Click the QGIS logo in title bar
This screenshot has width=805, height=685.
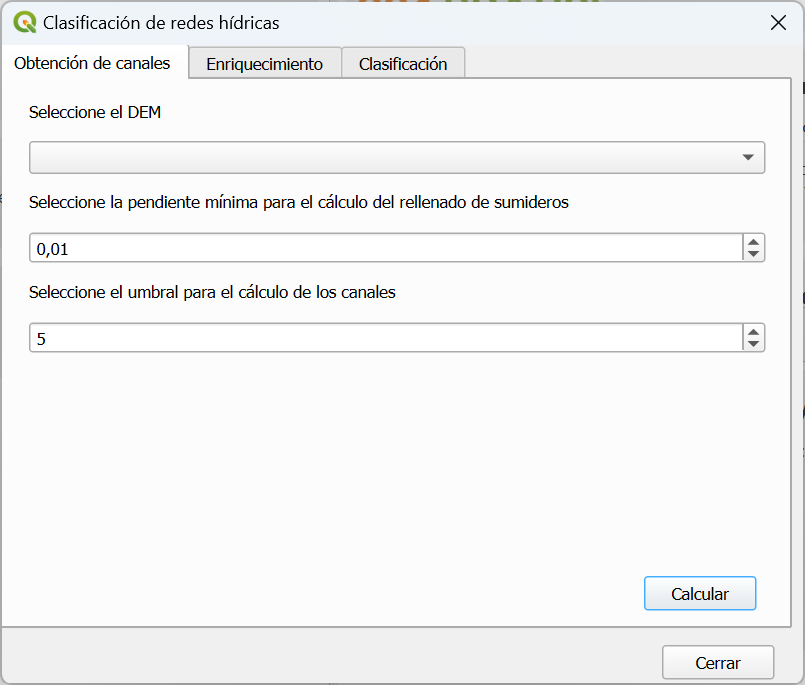coord(25,22)
